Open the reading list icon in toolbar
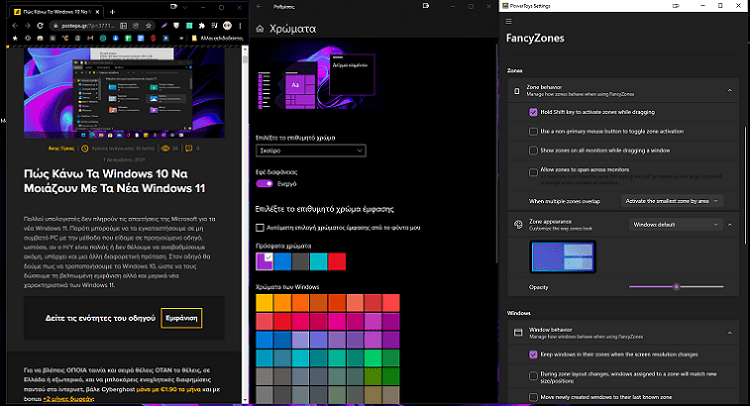750x406 pixels. [x=215, y=26]
